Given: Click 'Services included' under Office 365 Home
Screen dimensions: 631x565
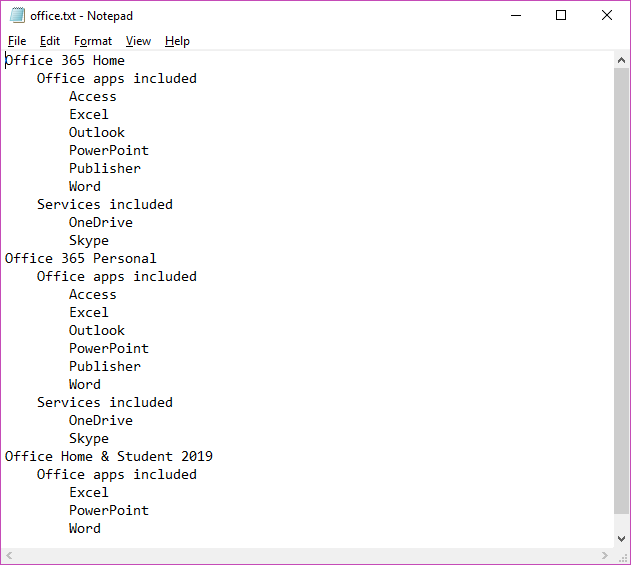Looking at the screenshot, I should [105, 204].
